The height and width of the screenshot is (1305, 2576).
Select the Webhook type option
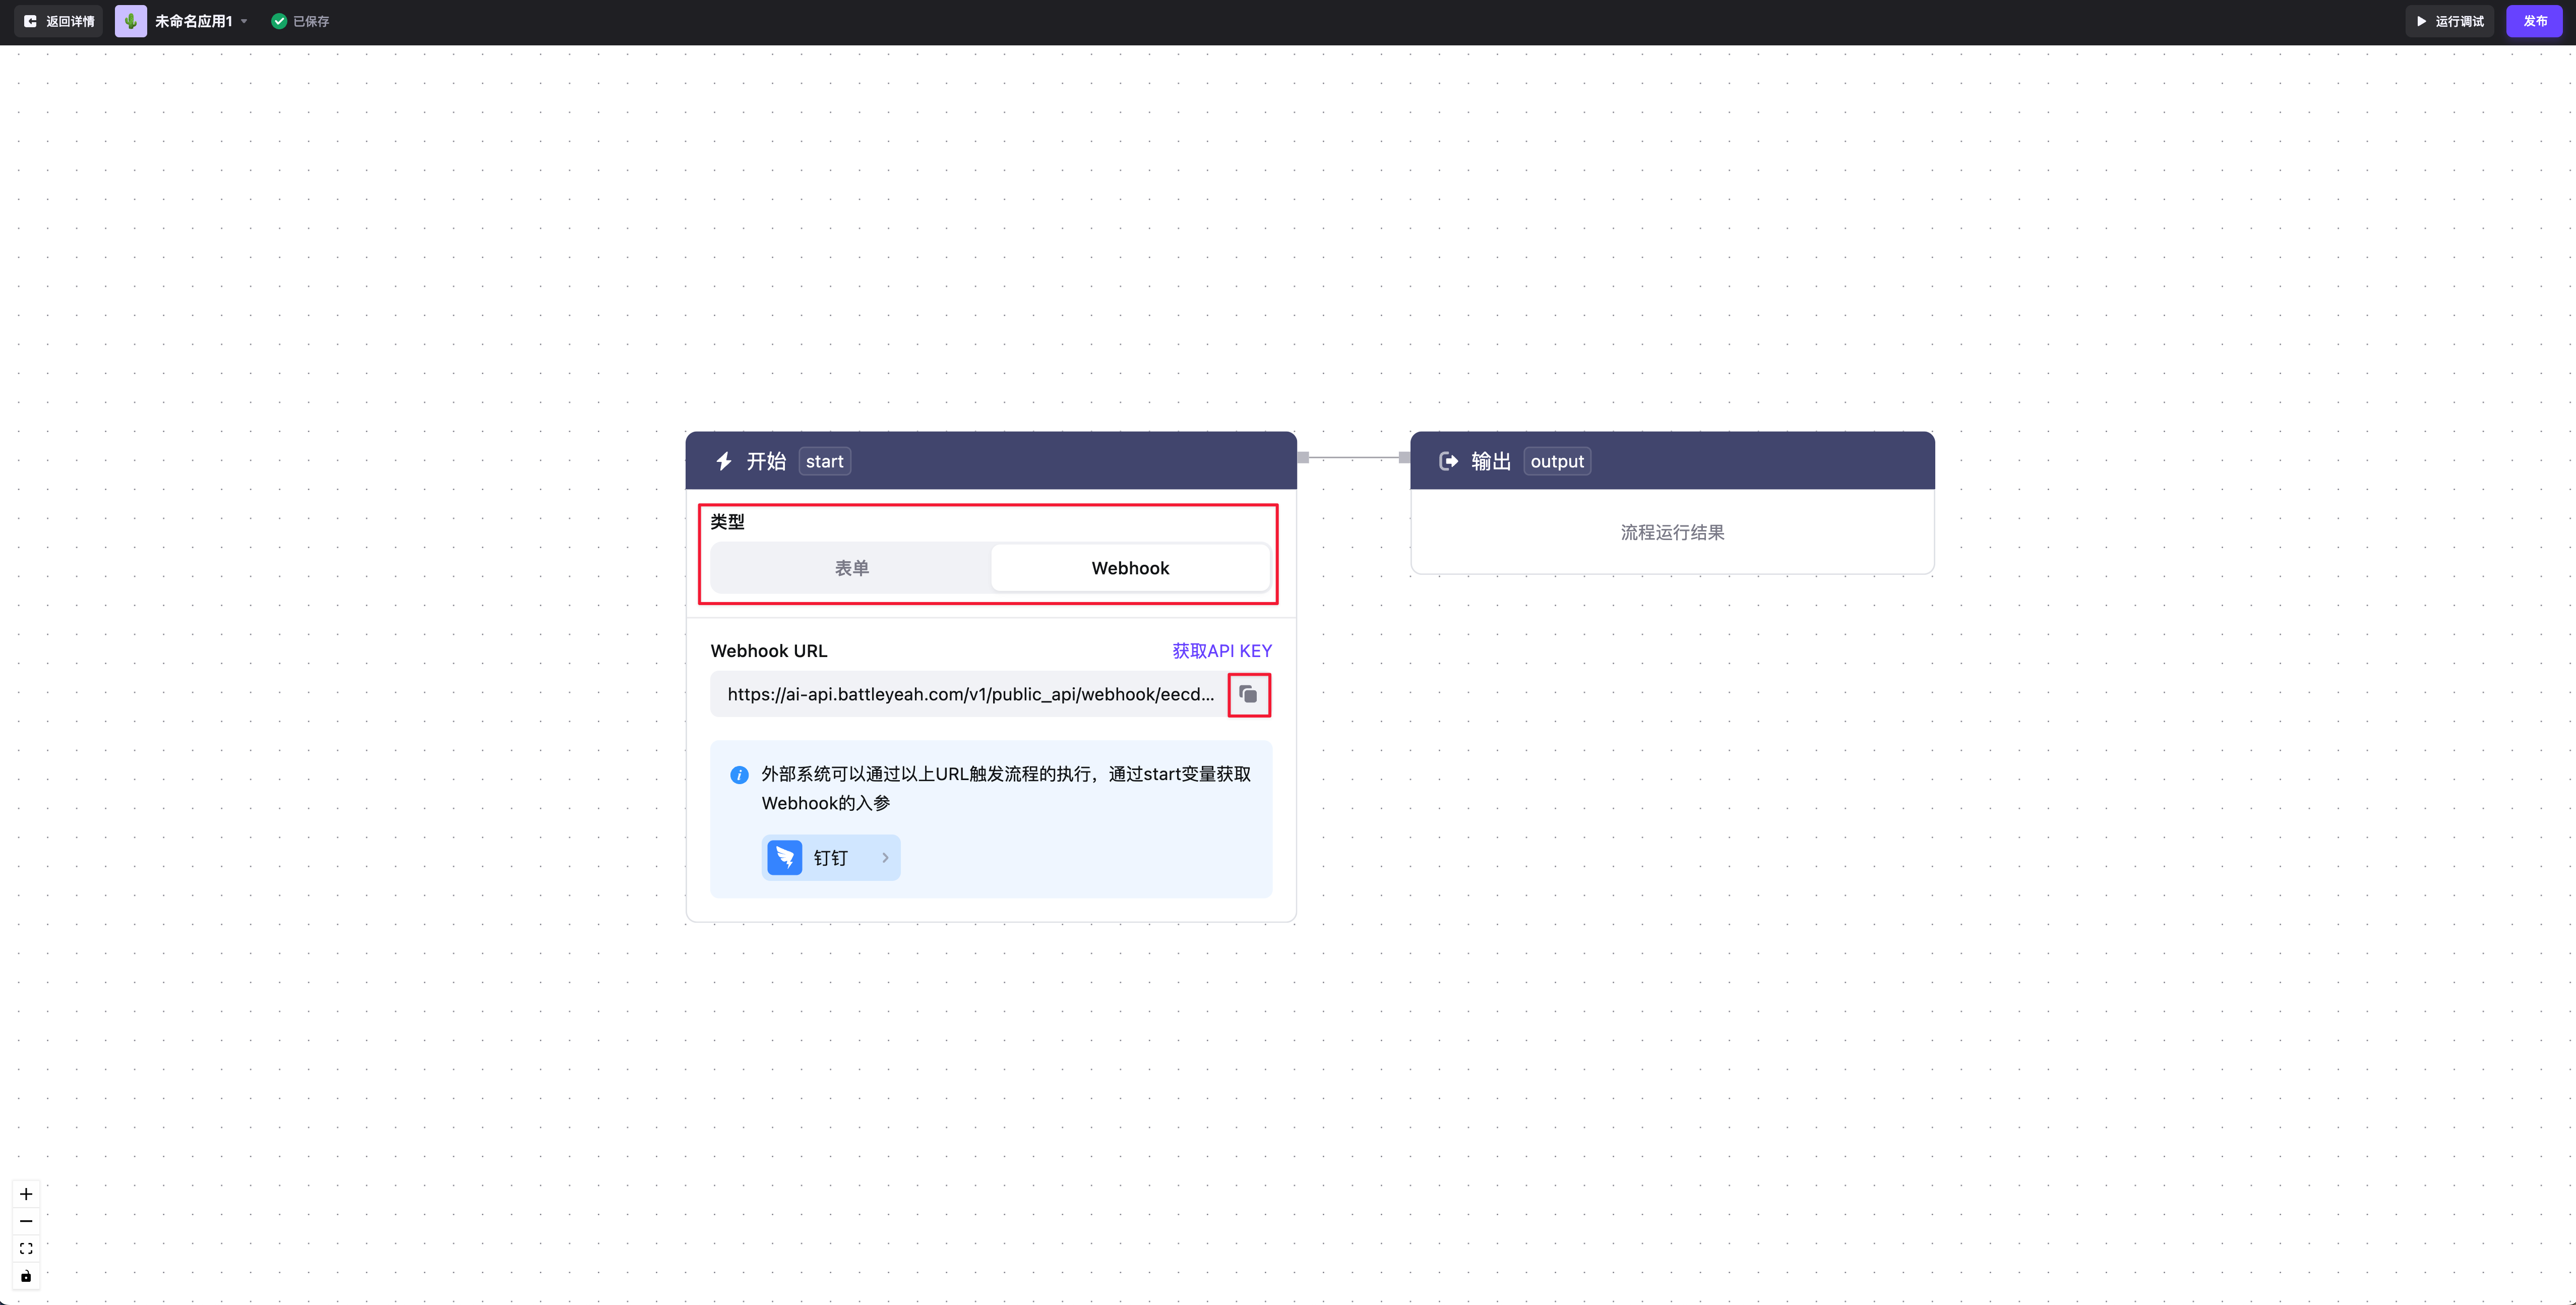(1130, 568)
